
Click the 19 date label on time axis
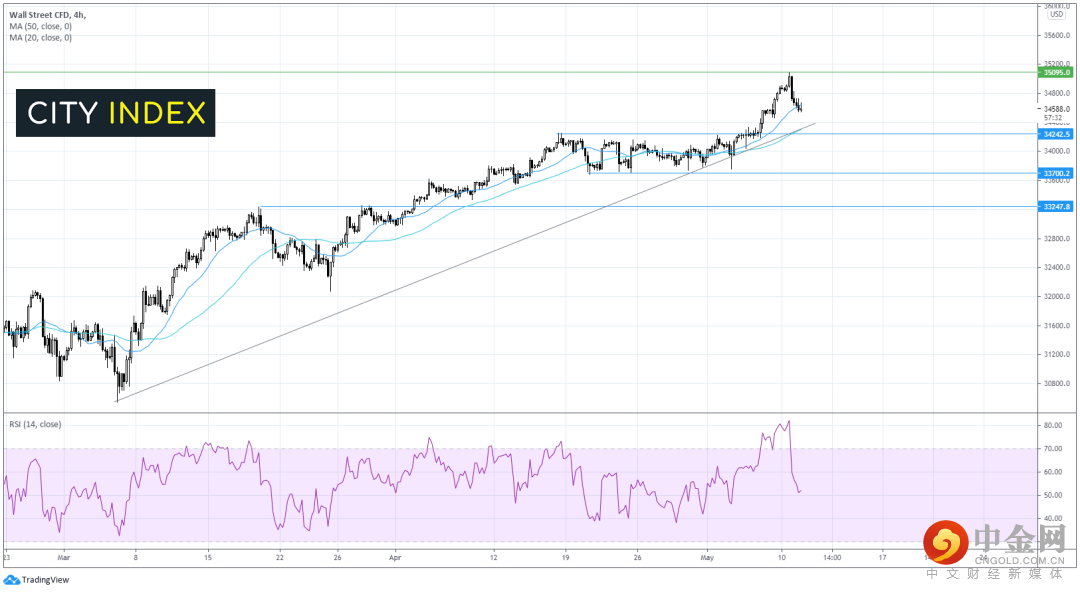[565, 558]
